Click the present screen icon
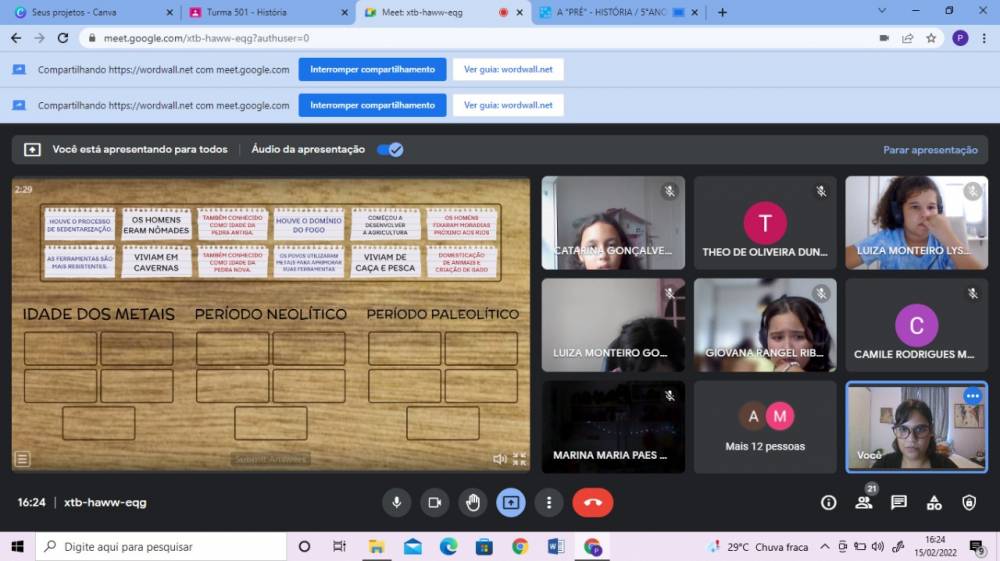This screenshot has height=561, width=1000. coord(511,502)
